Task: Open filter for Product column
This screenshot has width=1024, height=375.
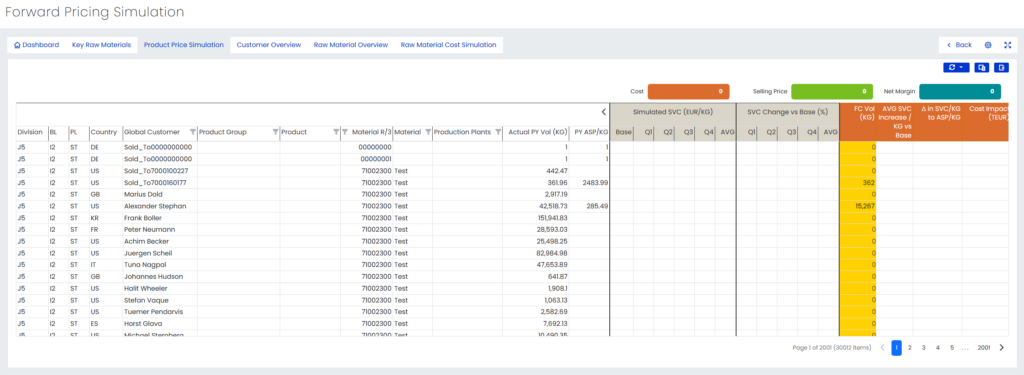Action: (336, 132)
